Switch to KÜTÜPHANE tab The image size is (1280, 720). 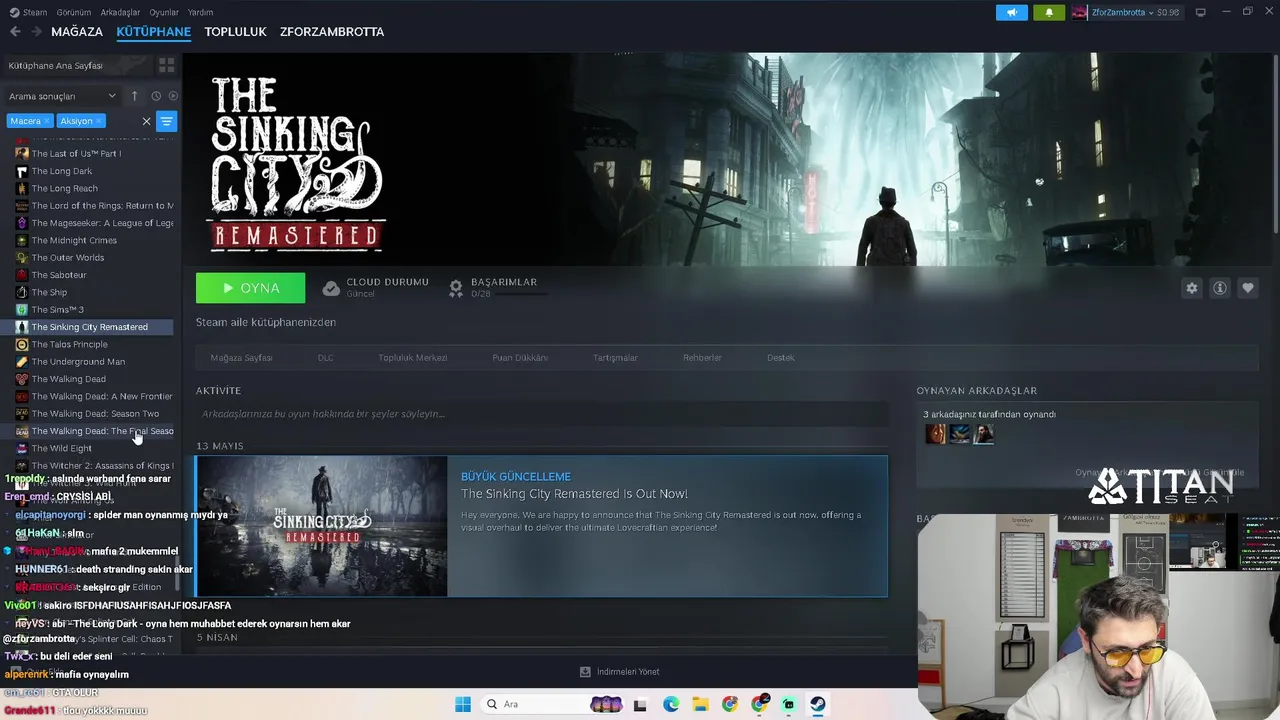pyautogui.click(x=153, y=32)
